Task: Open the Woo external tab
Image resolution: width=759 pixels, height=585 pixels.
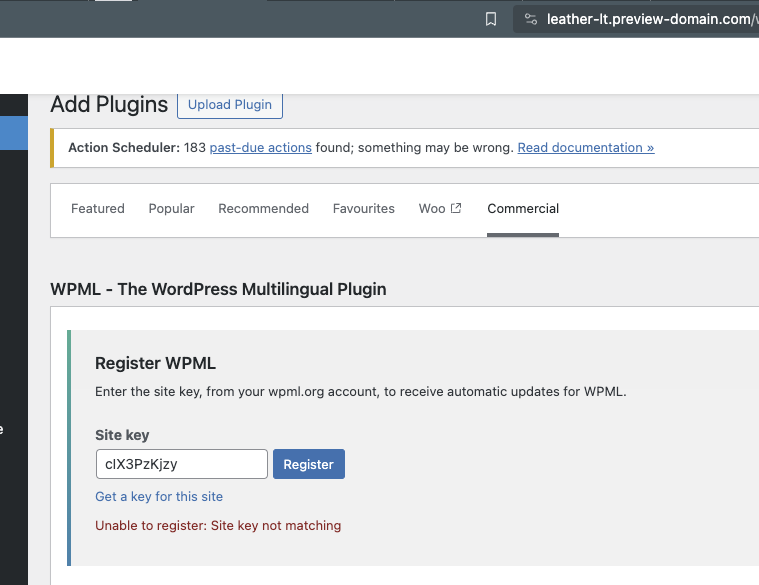Action: (x=440, y=209)
